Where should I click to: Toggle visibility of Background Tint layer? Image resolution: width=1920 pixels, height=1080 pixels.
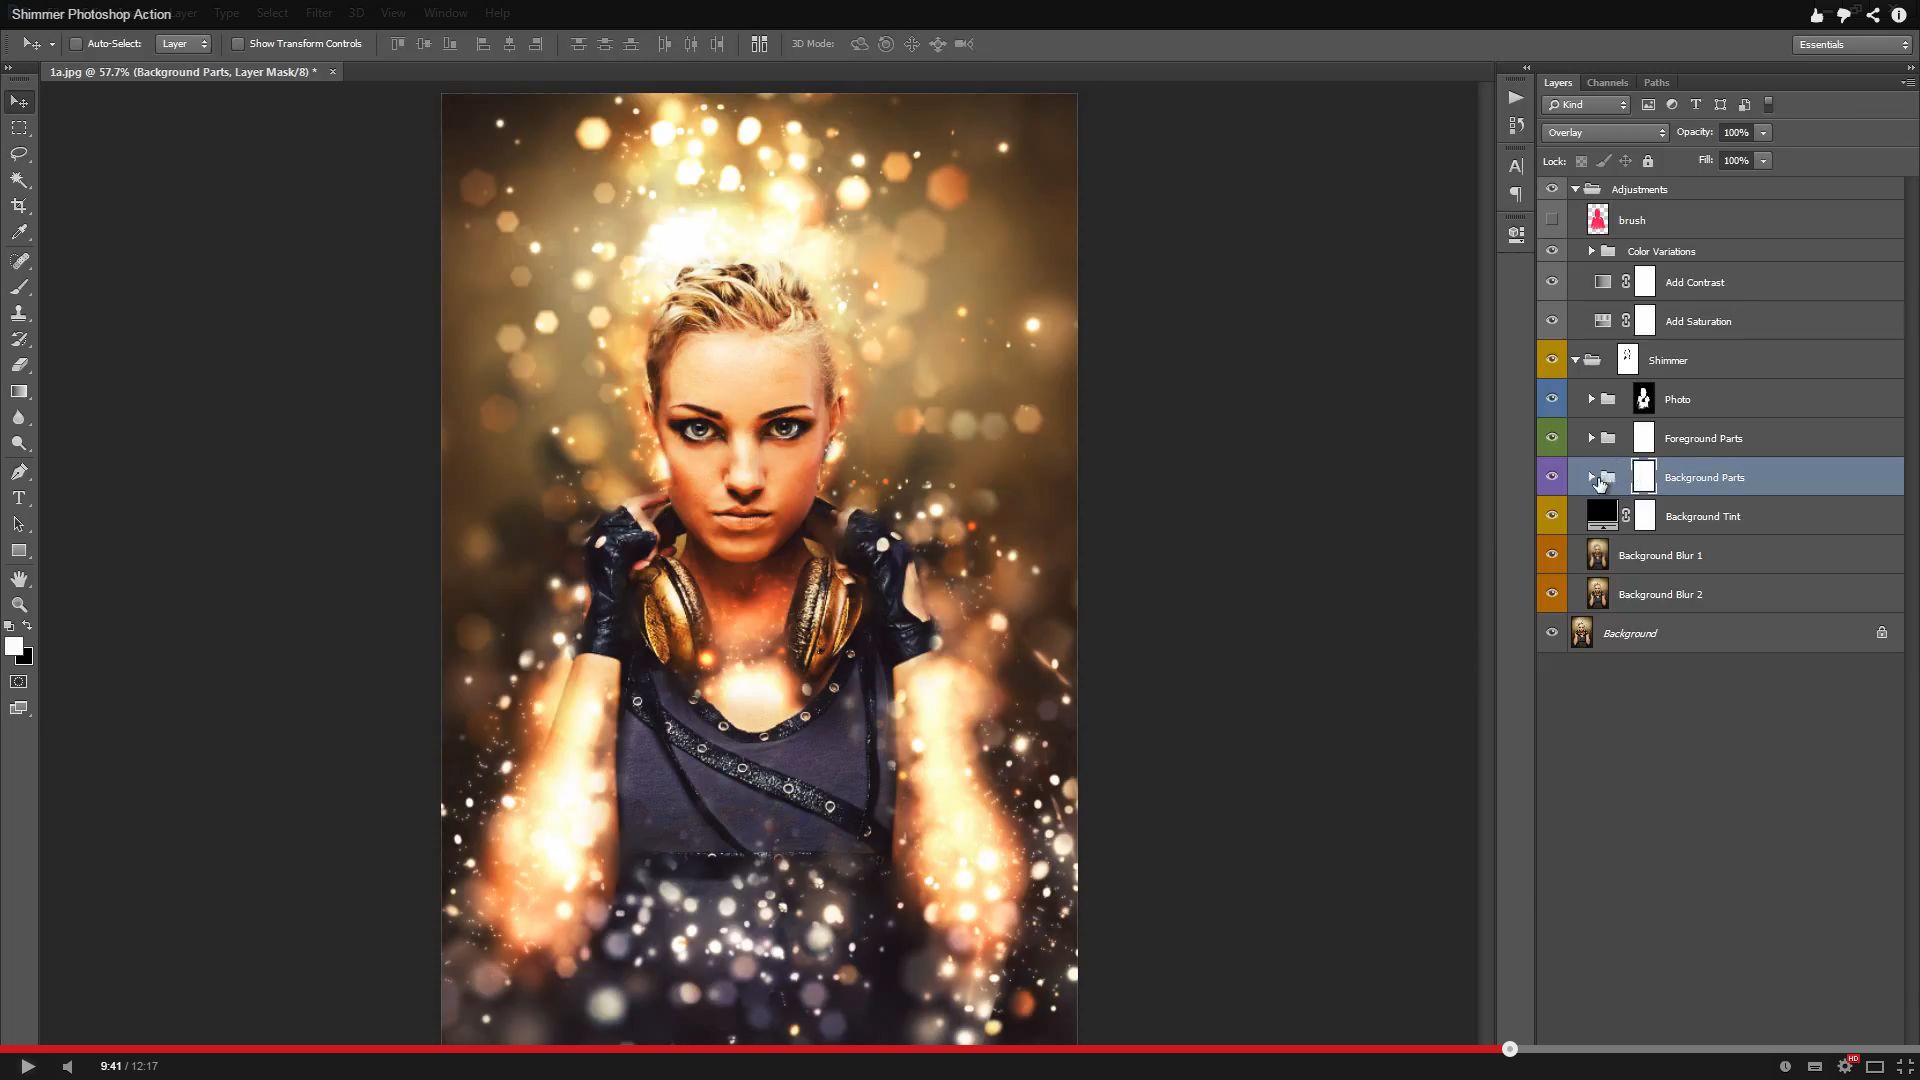pyautogui.click(x=1552, y=516)
